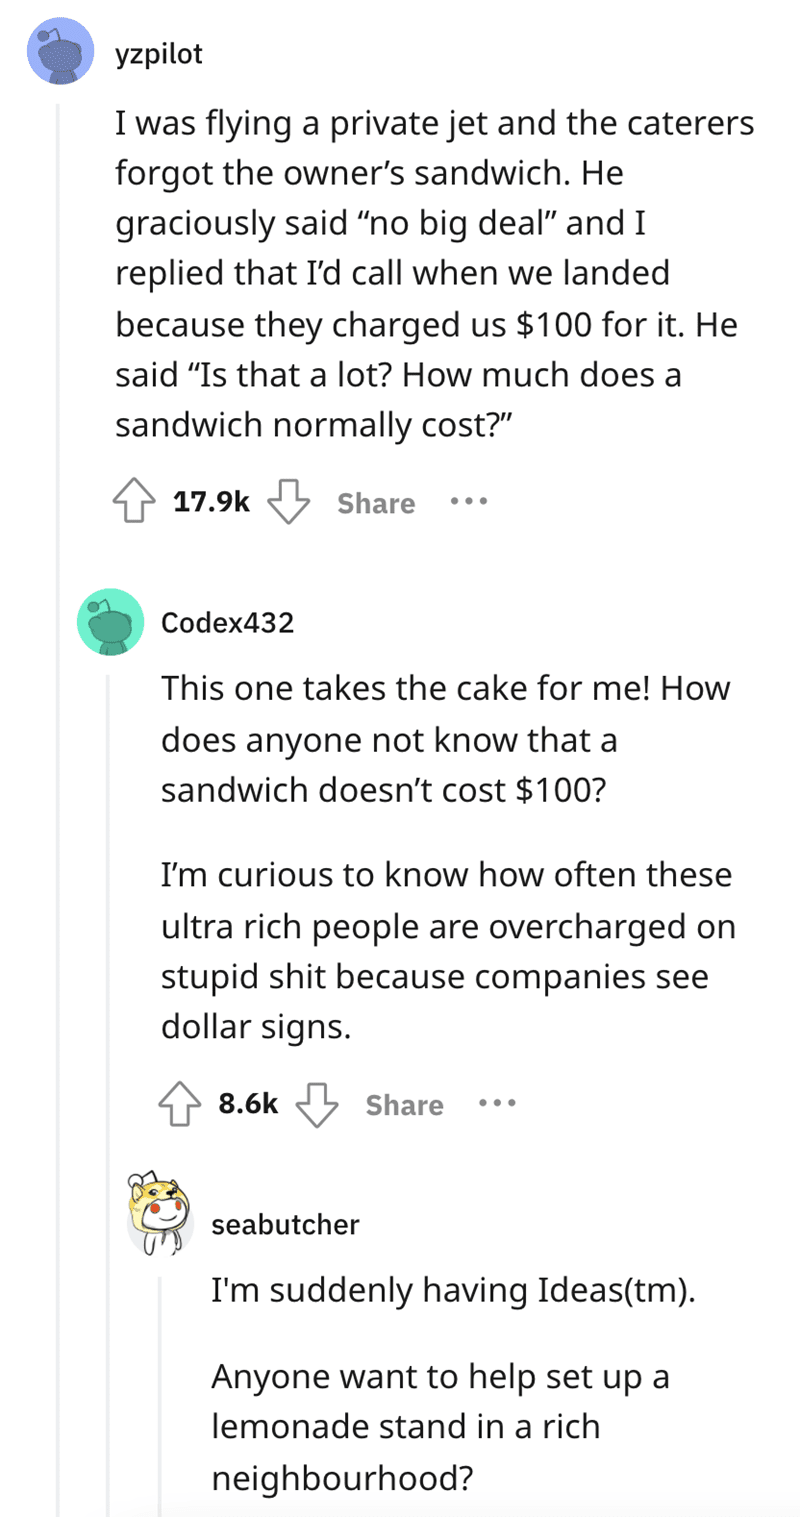Visit the yzpilot username link
Screen dimensions: 800x1517
tap(159, 55)
